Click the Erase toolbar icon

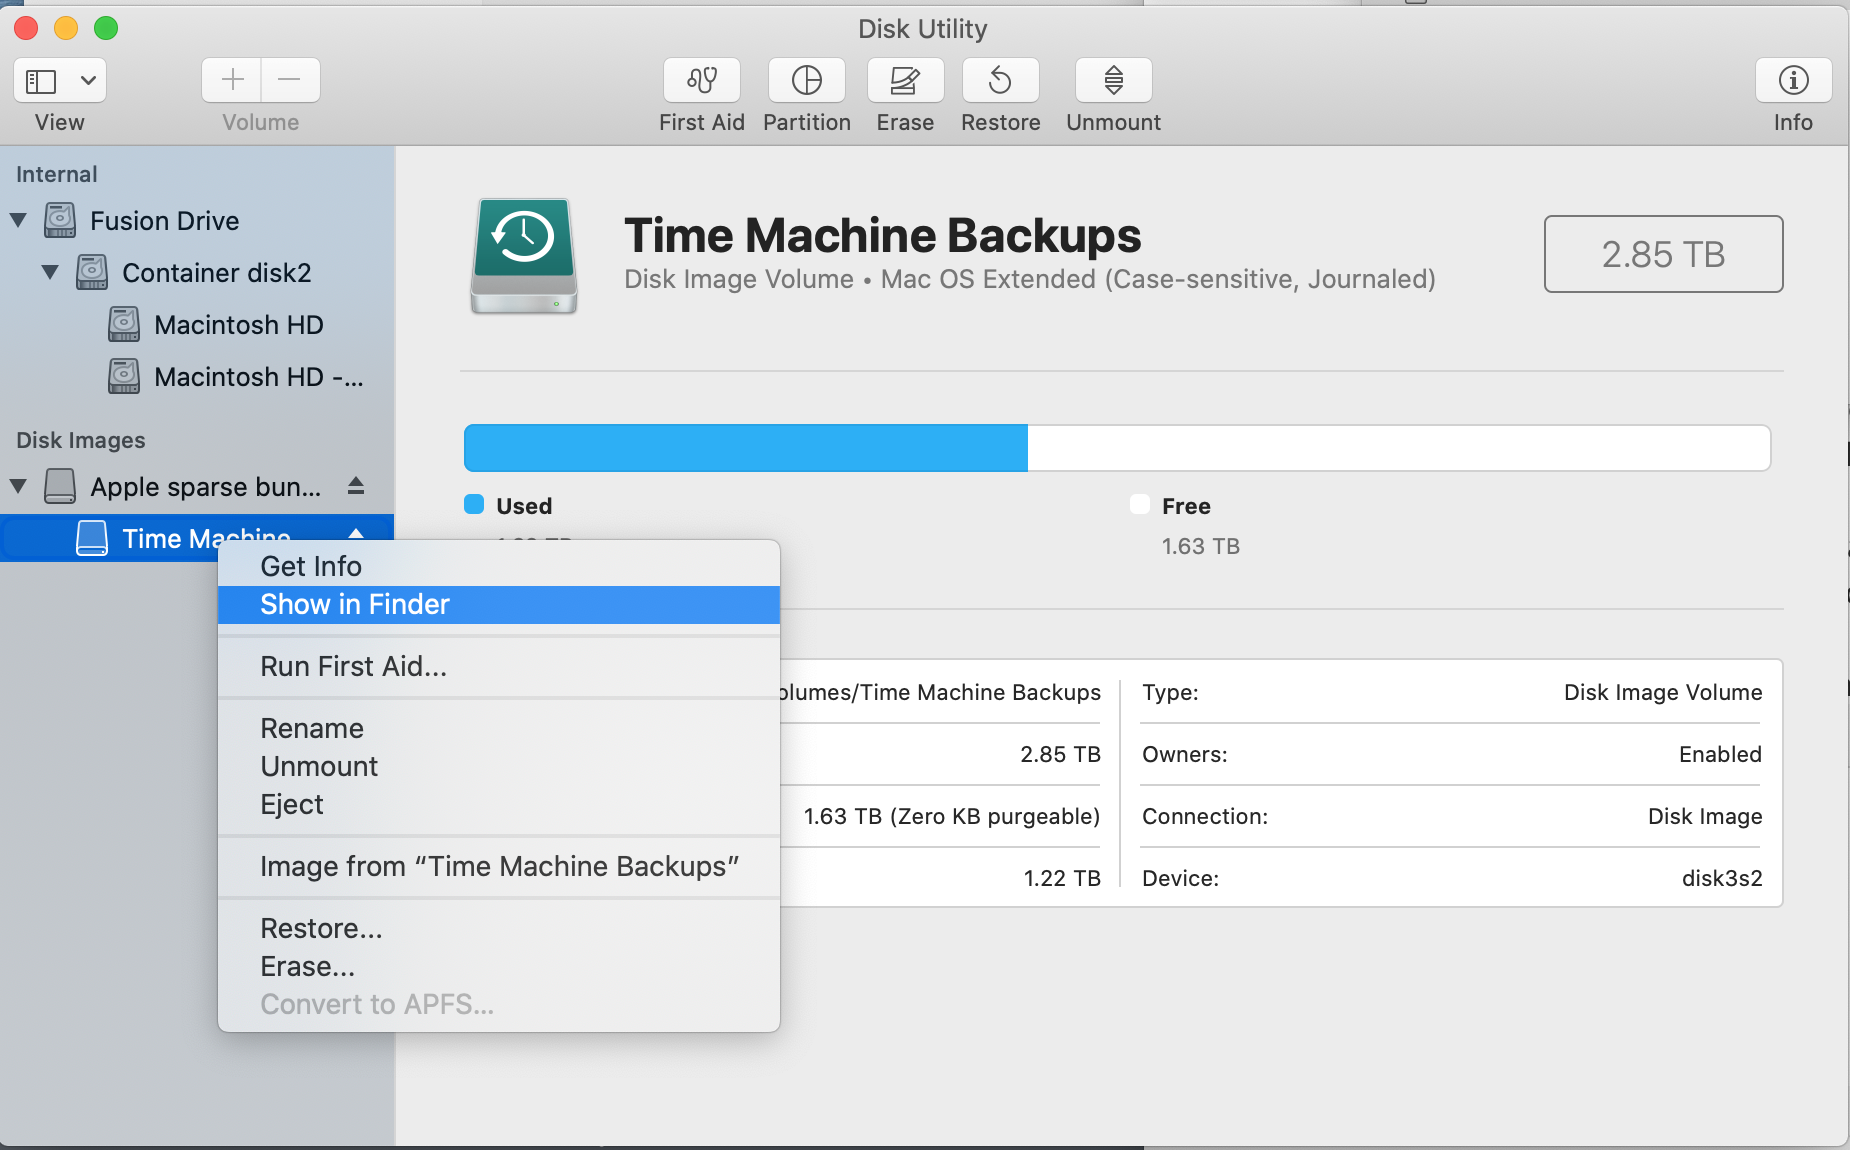[905, 80]
